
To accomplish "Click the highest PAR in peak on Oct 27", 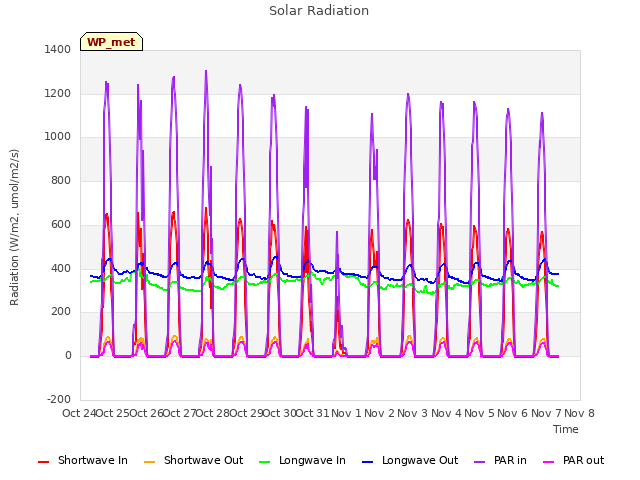I will pyautogui.click(x=206, y=71).
